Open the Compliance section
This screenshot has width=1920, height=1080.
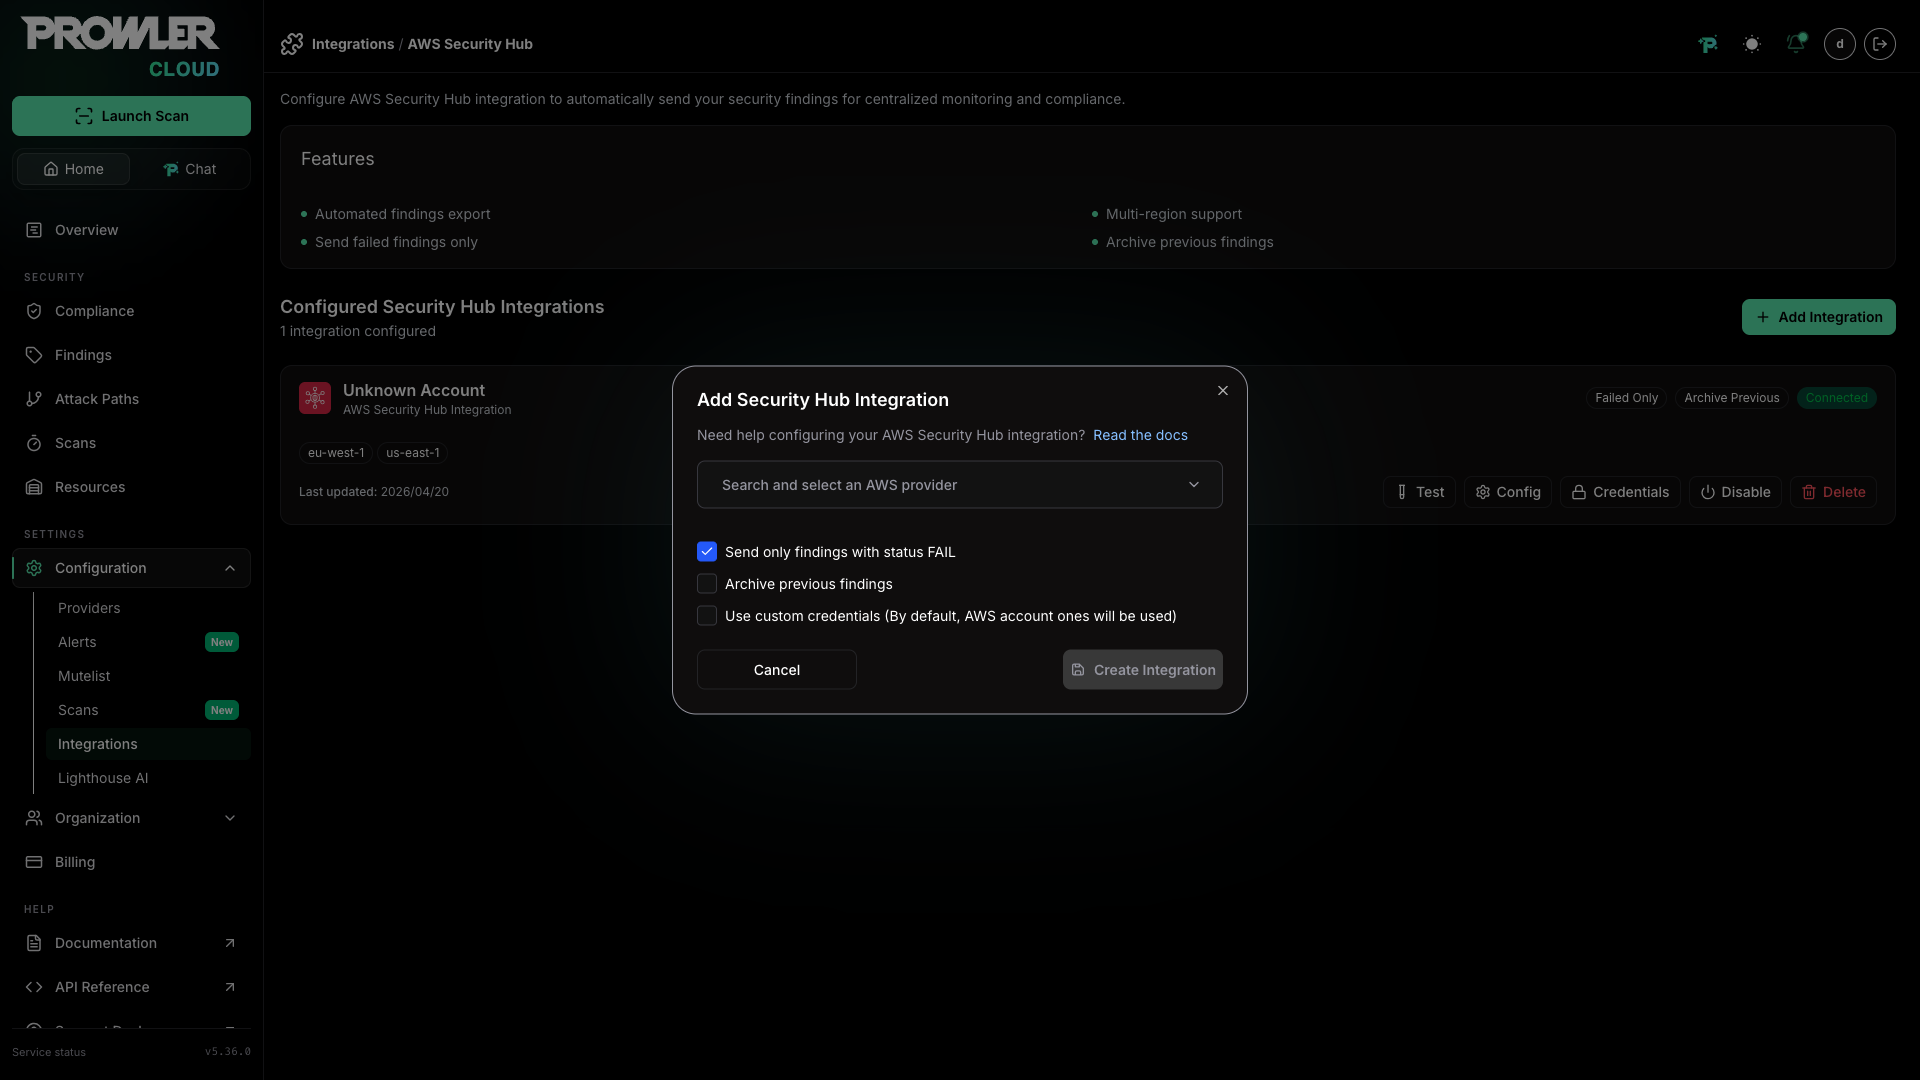(131, 311)
